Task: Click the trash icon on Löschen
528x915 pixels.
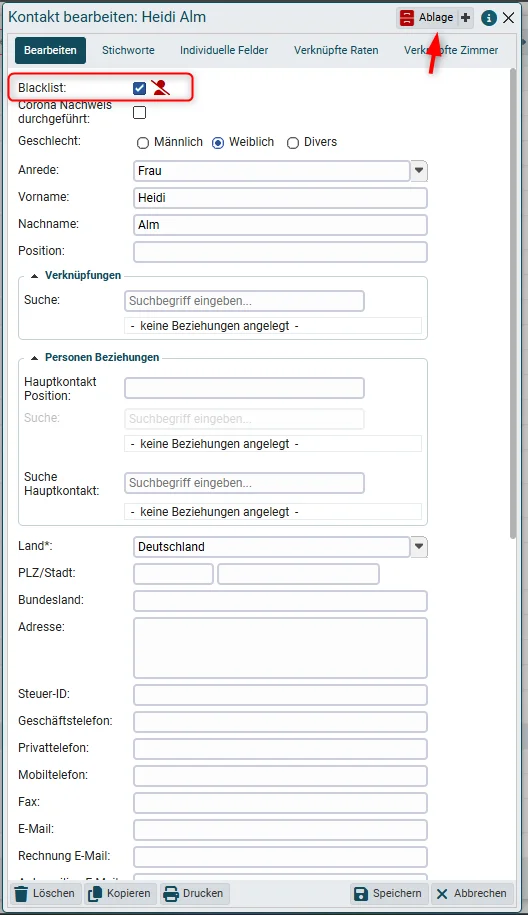Action: coord(21,893)
